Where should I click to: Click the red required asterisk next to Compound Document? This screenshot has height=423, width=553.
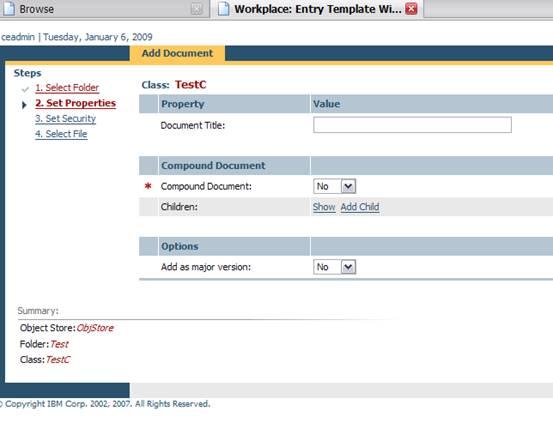pos(148,186)
